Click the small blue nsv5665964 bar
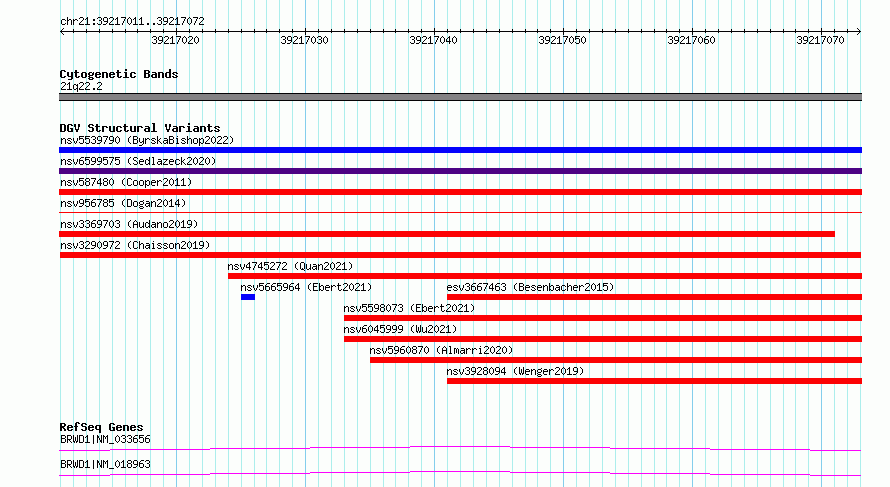The height and width of the screenshot is (487, 890). tap(248, 297)
